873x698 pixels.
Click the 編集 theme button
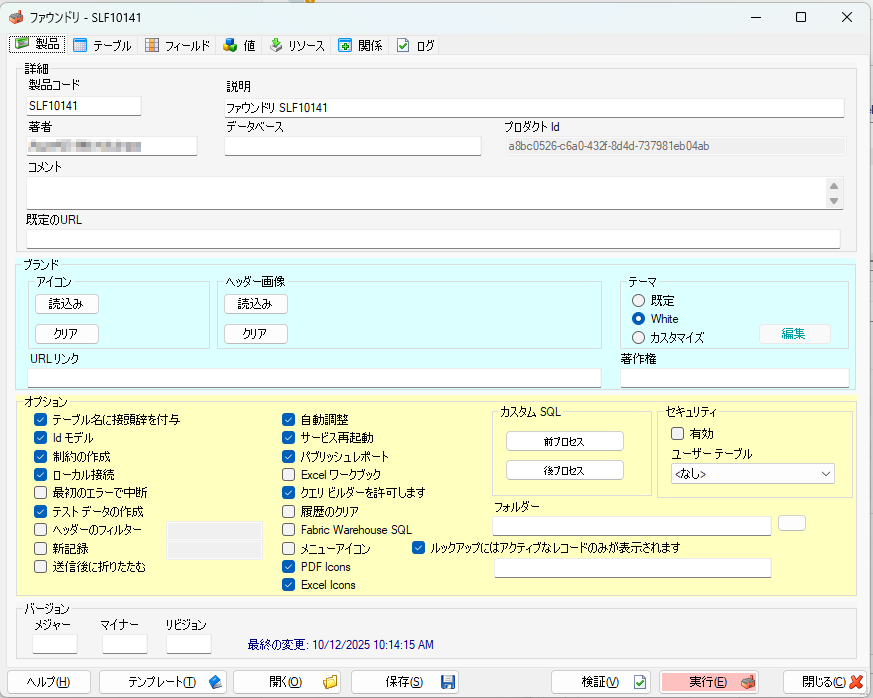(x=794, y=334)
